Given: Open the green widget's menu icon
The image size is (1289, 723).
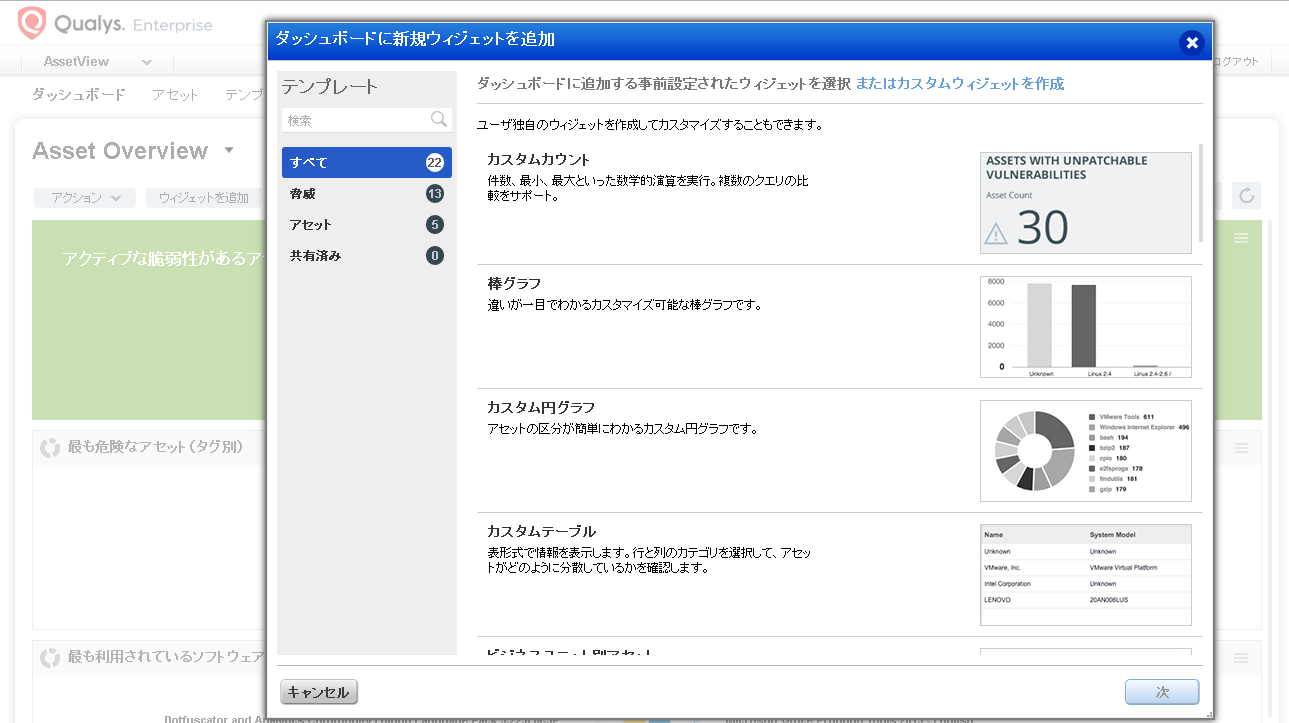Looking at the screenshot, I should click(1241, 238).
